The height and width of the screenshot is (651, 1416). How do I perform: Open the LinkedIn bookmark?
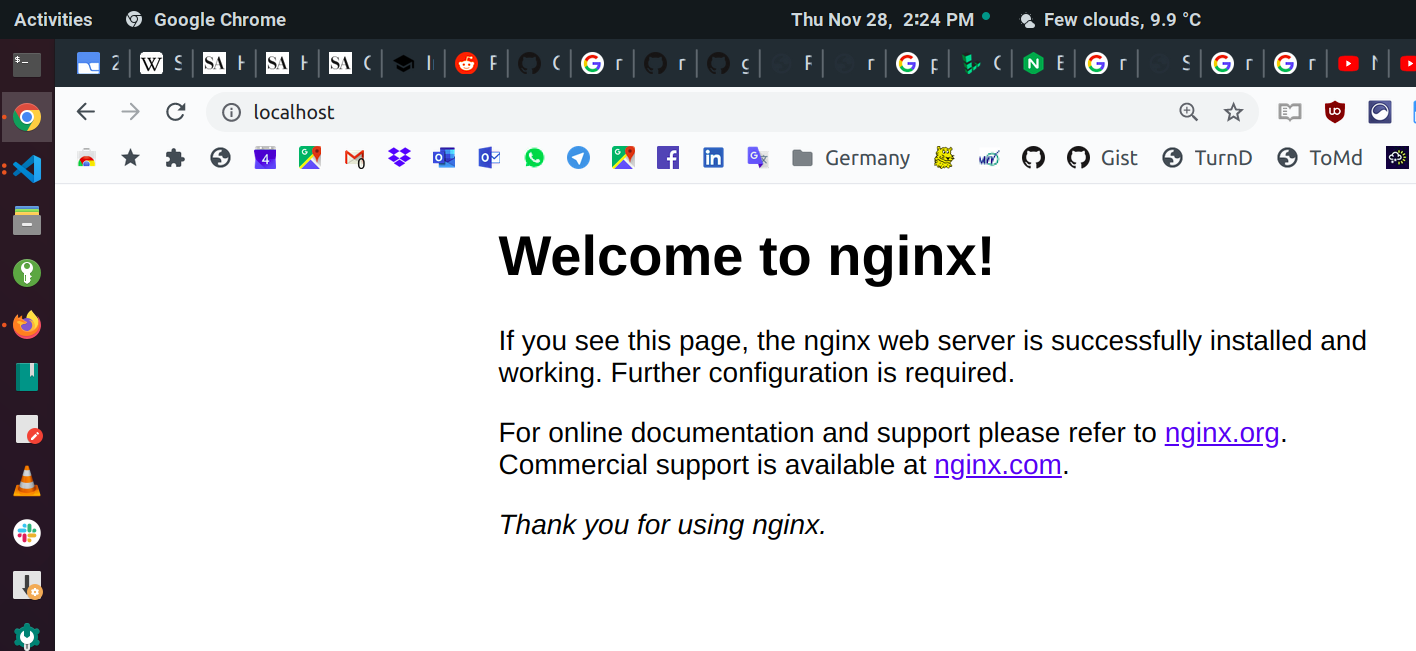(713, 158)
